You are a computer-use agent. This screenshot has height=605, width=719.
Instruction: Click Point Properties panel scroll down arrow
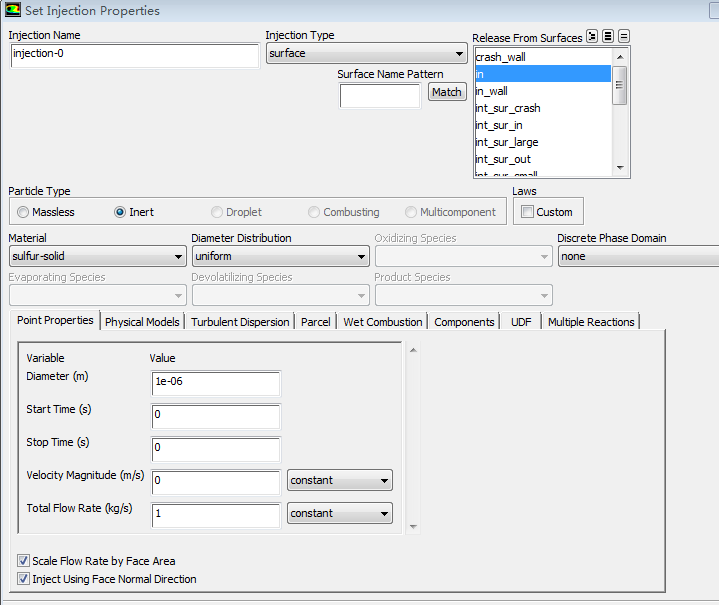pos(413,527)
